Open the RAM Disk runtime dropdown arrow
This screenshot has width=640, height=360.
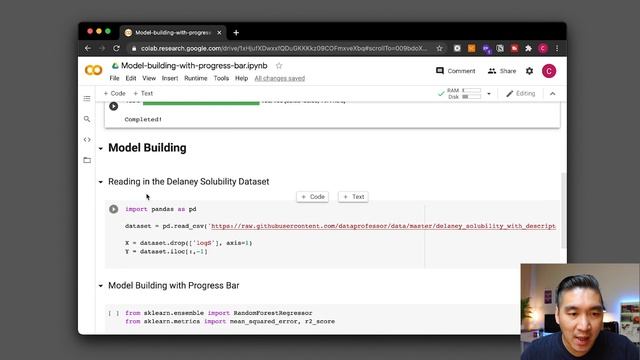(489, 93)
